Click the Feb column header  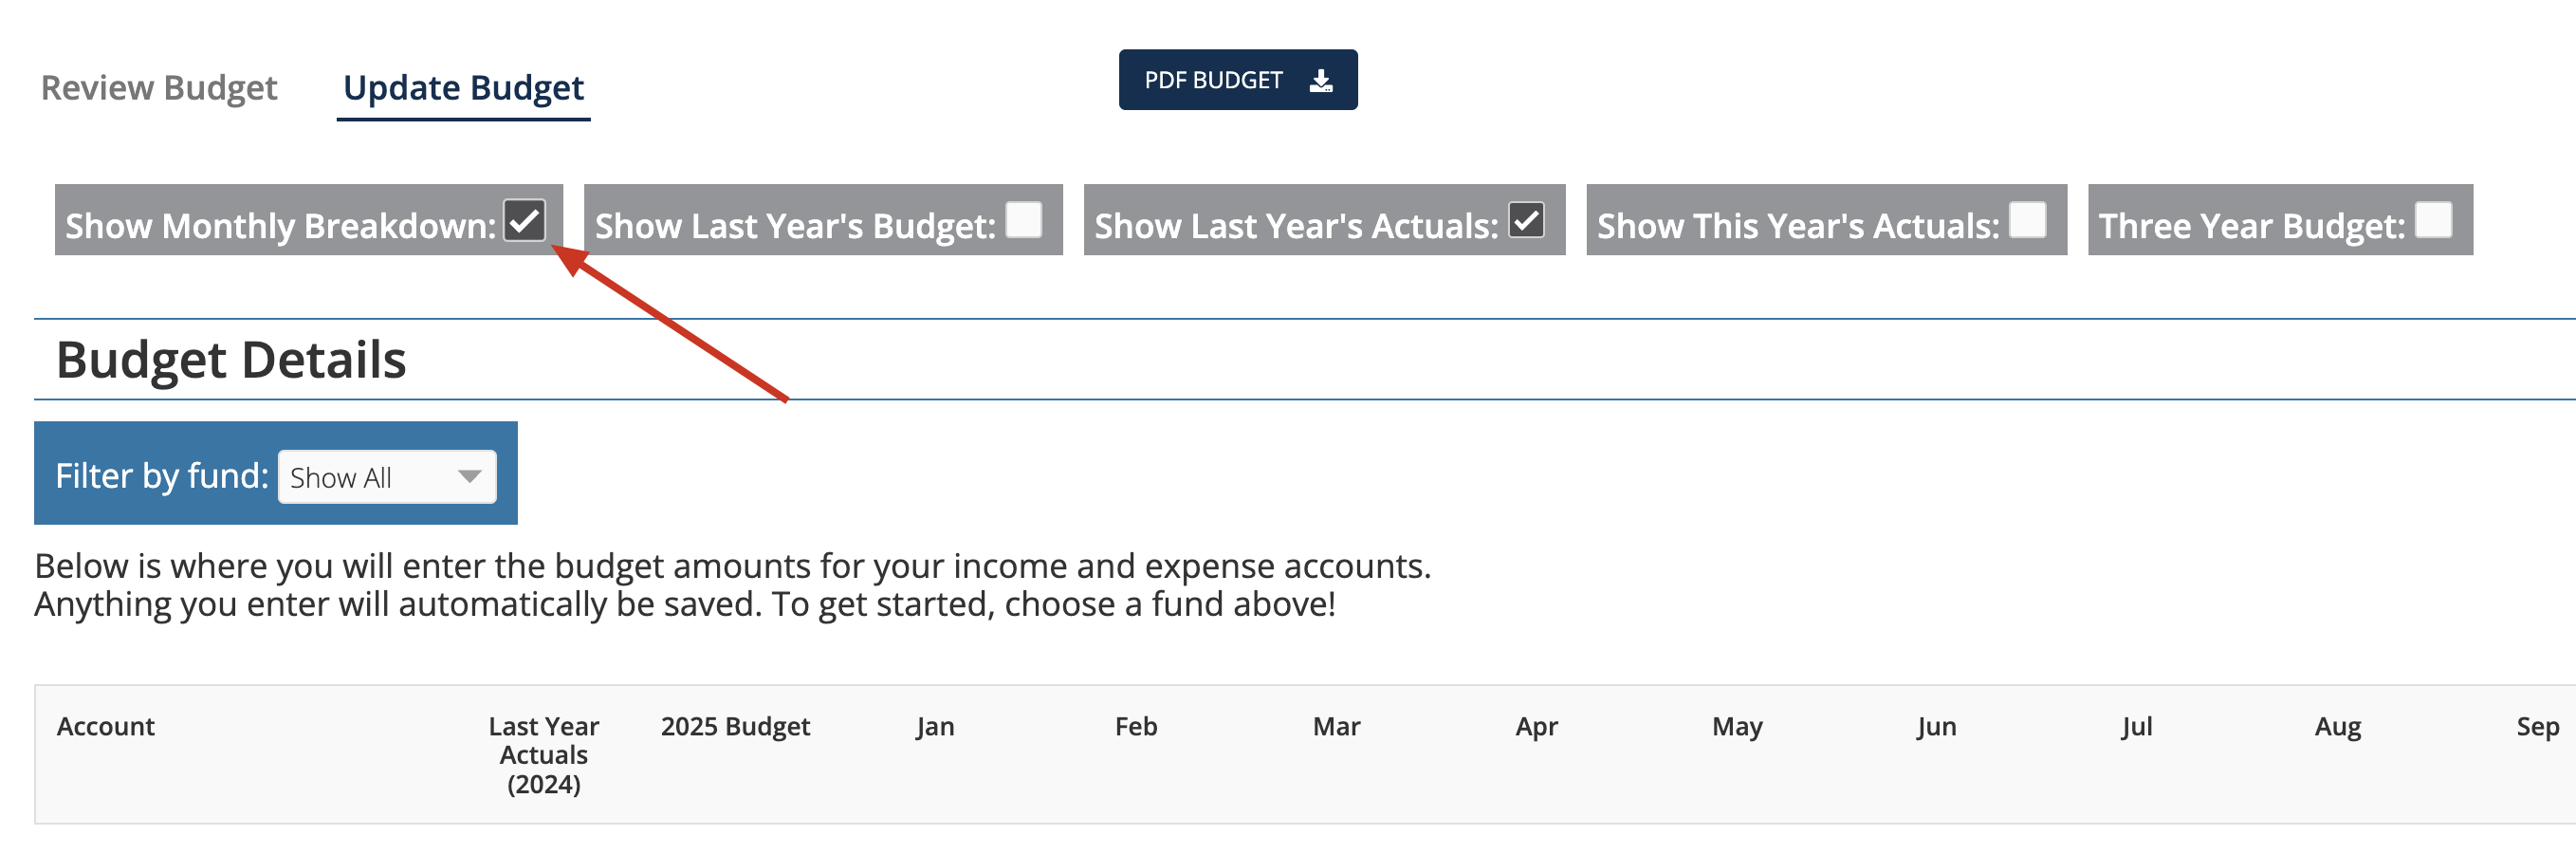[1136, 727]
